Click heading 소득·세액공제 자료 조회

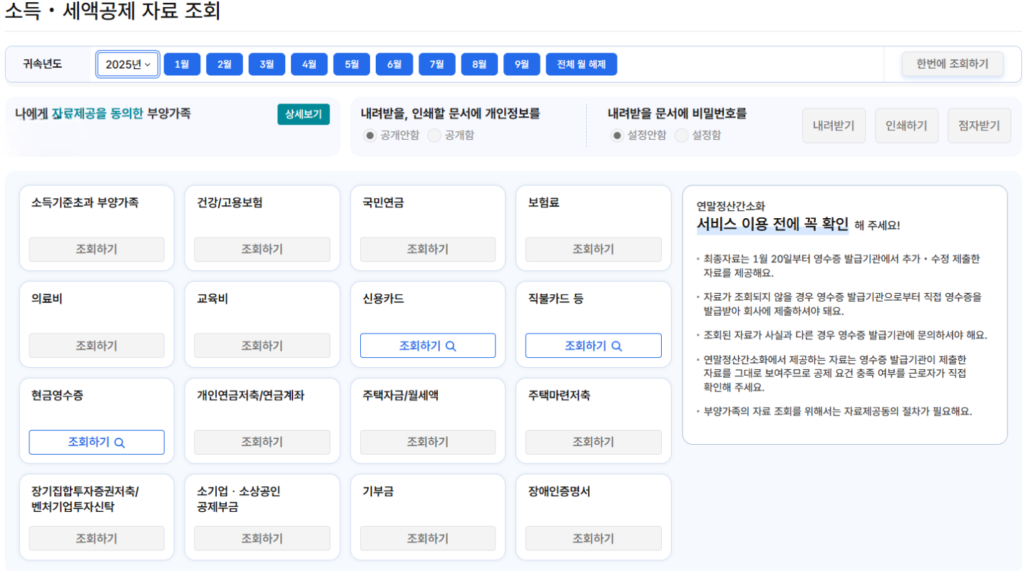(112, 11)
